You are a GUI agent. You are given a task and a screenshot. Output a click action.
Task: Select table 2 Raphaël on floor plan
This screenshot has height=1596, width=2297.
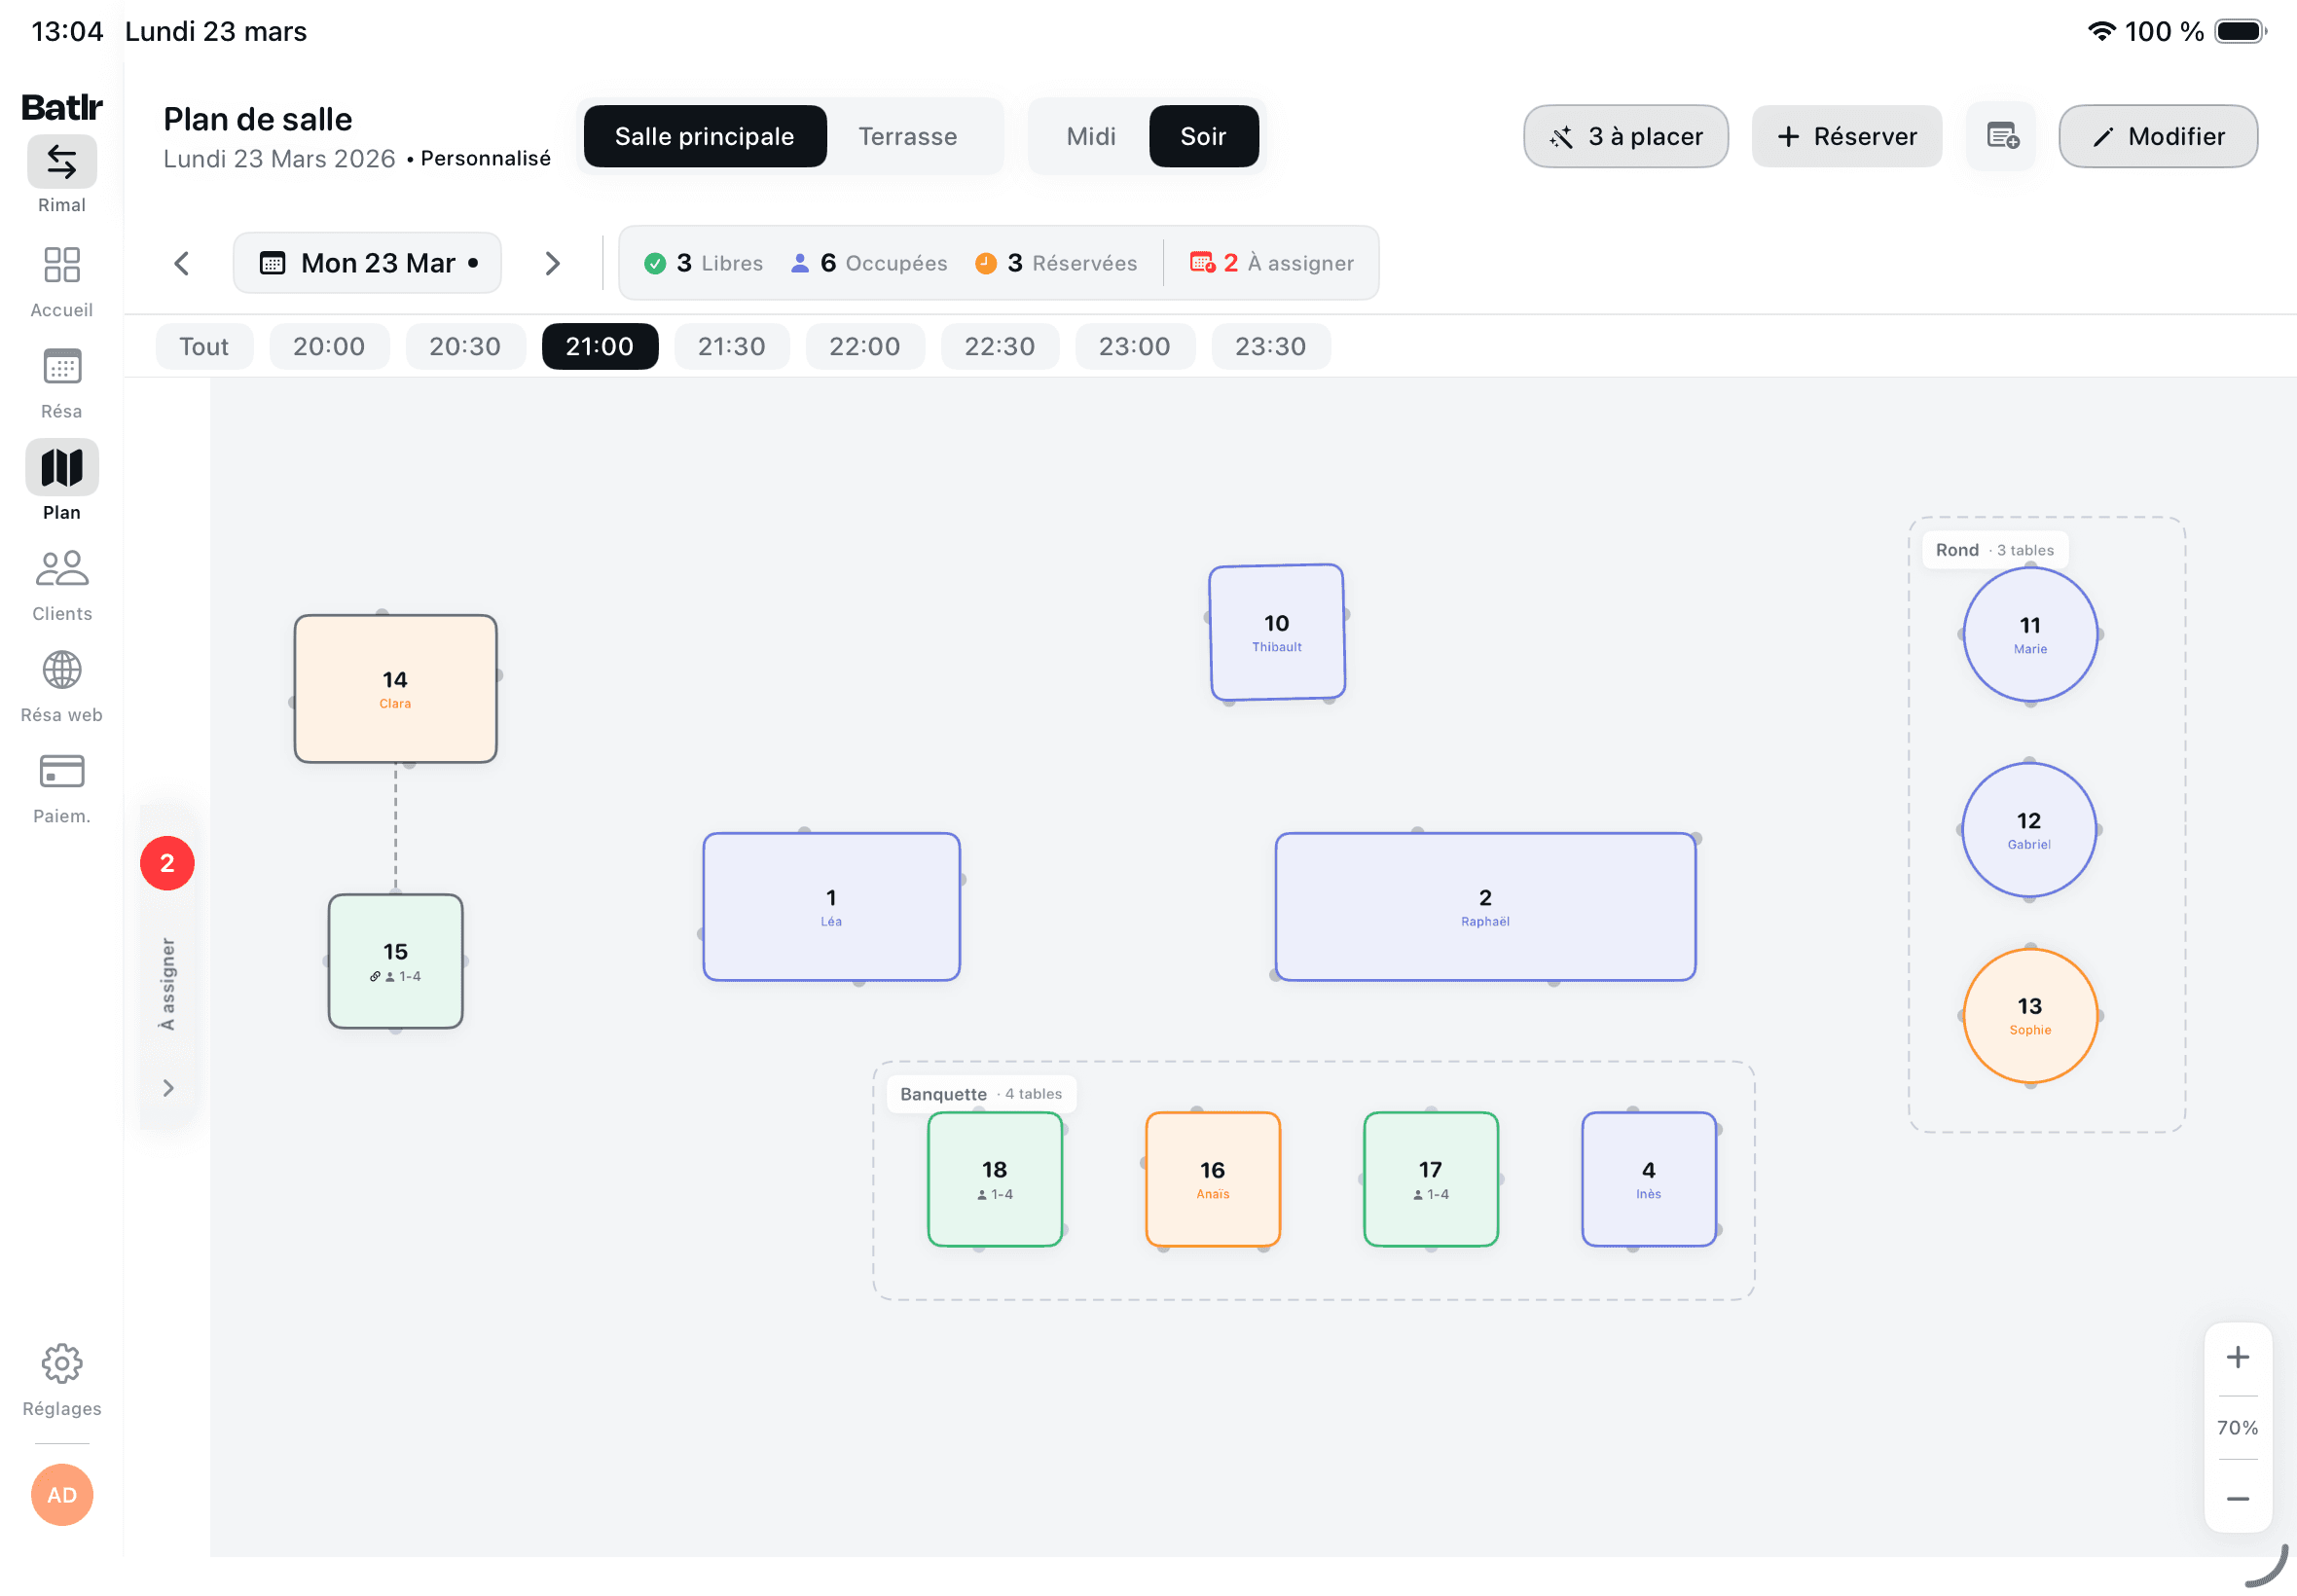coord(1484,906)
